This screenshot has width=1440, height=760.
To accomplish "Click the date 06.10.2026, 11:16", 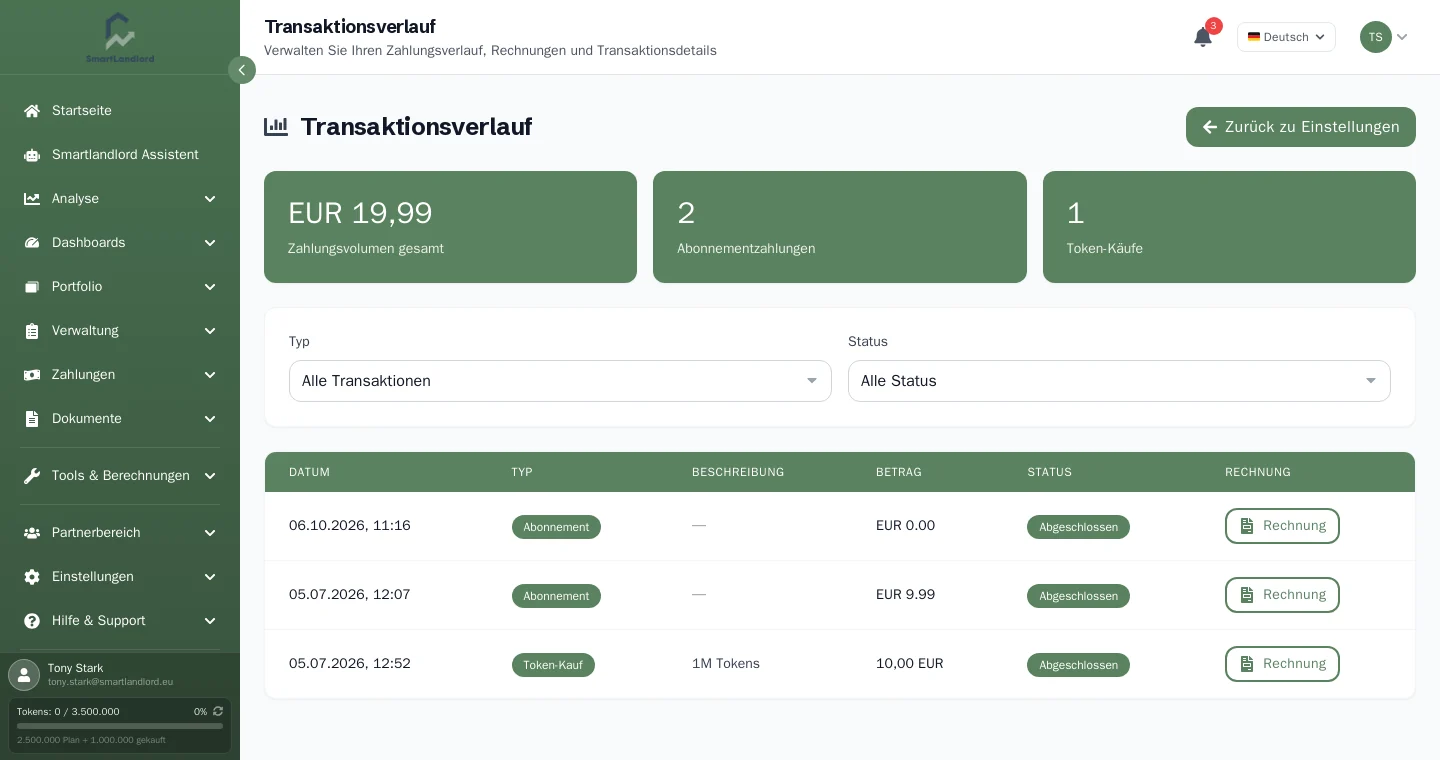I will coord(350,526).
